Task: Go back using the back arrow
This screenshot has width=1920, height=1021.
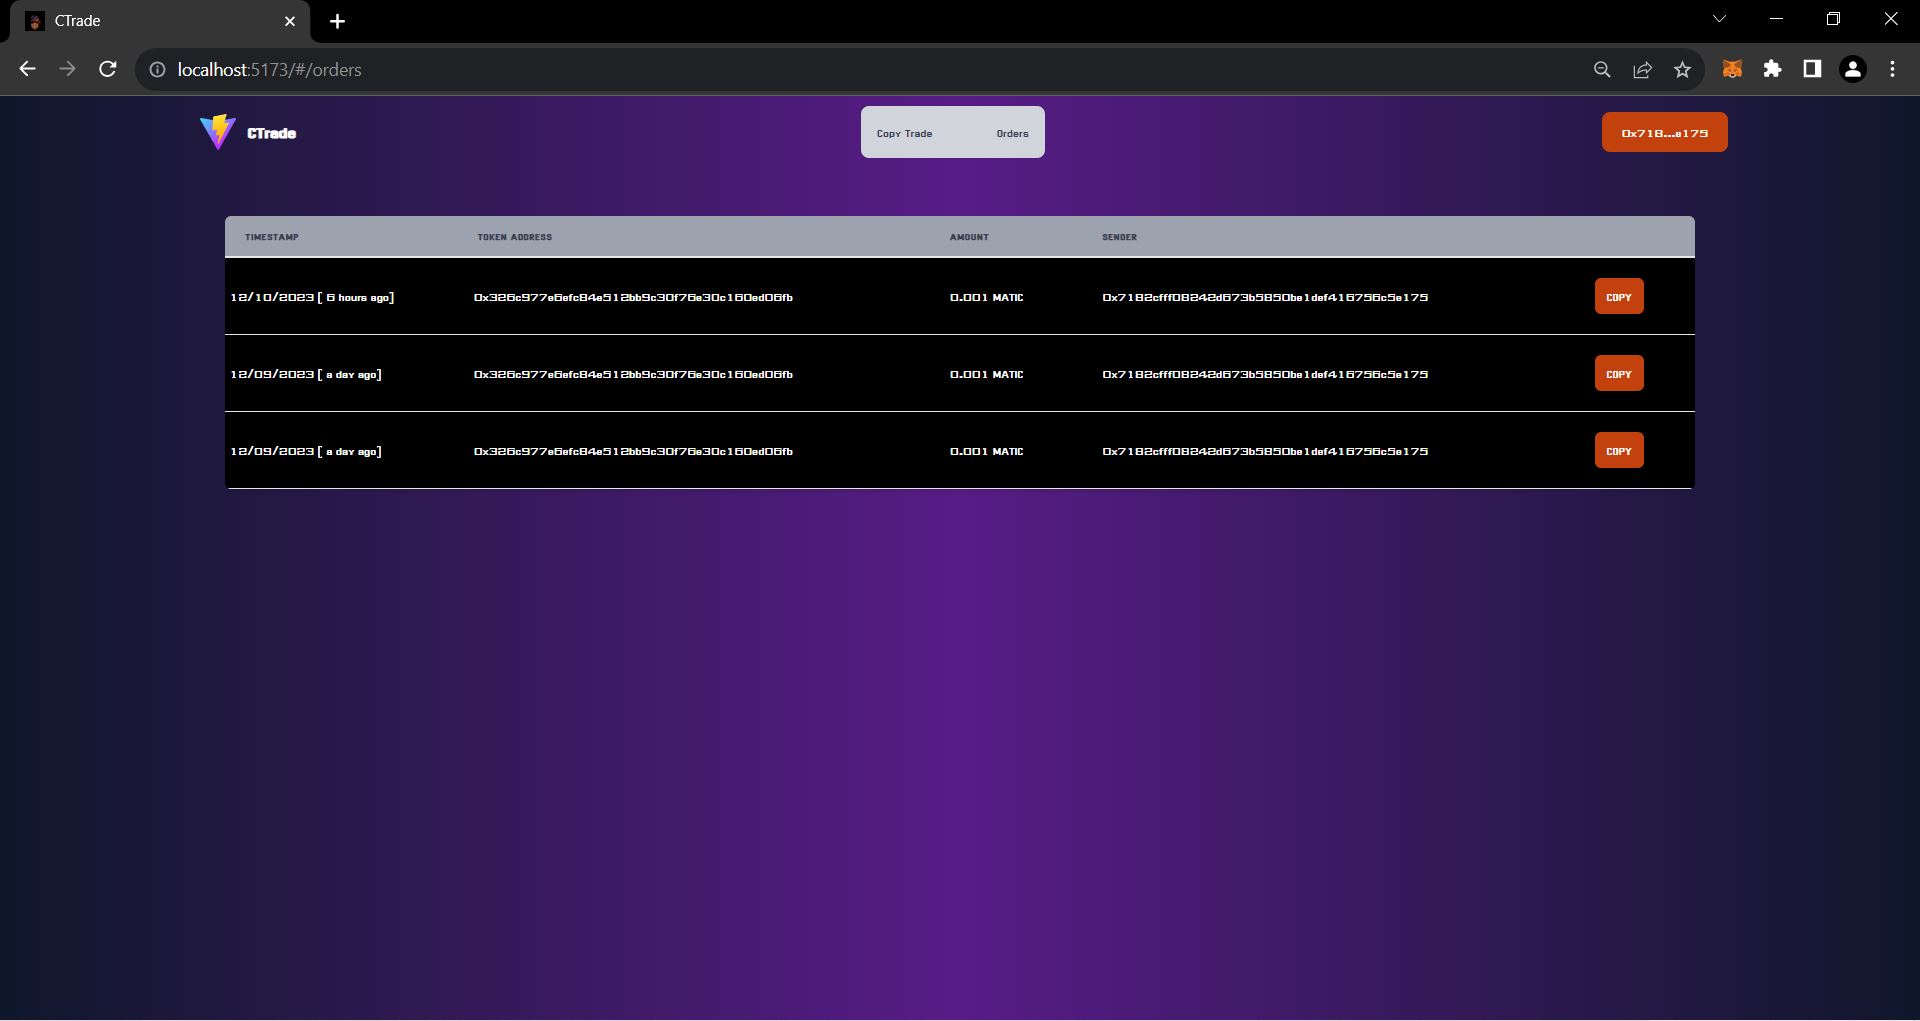Action: [x=27, y=69]
